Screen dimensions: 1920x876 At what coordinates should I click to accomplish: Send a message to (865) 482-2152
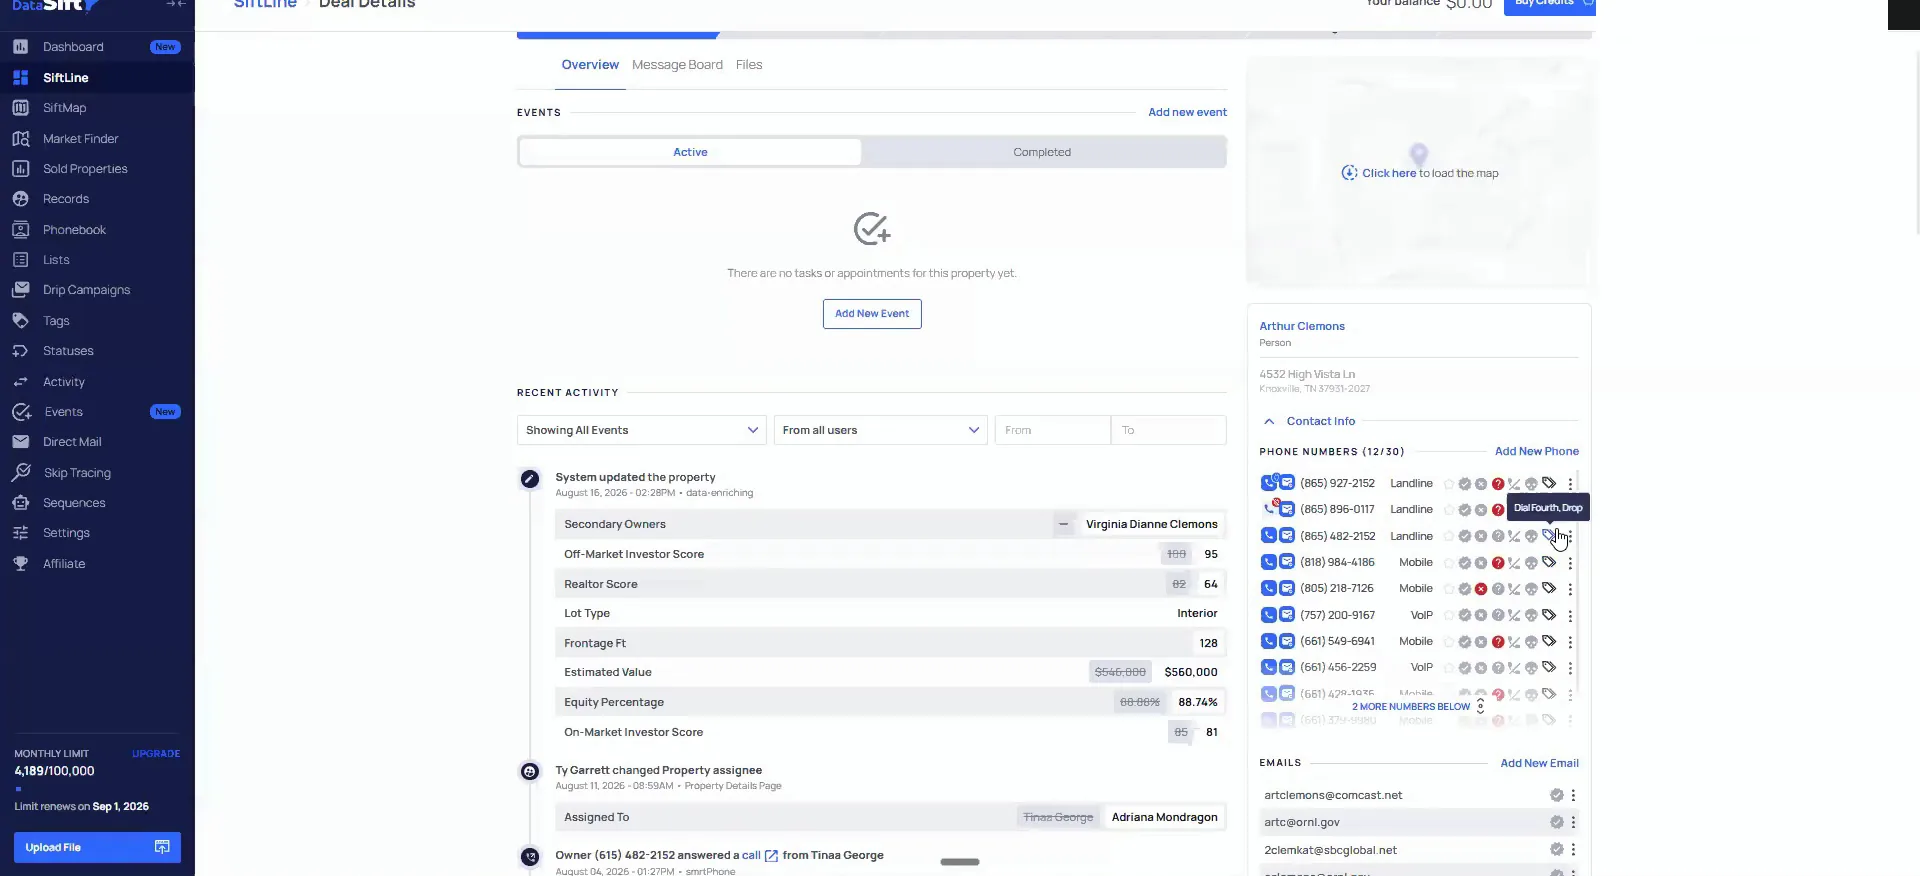(x=1287, y=536)
